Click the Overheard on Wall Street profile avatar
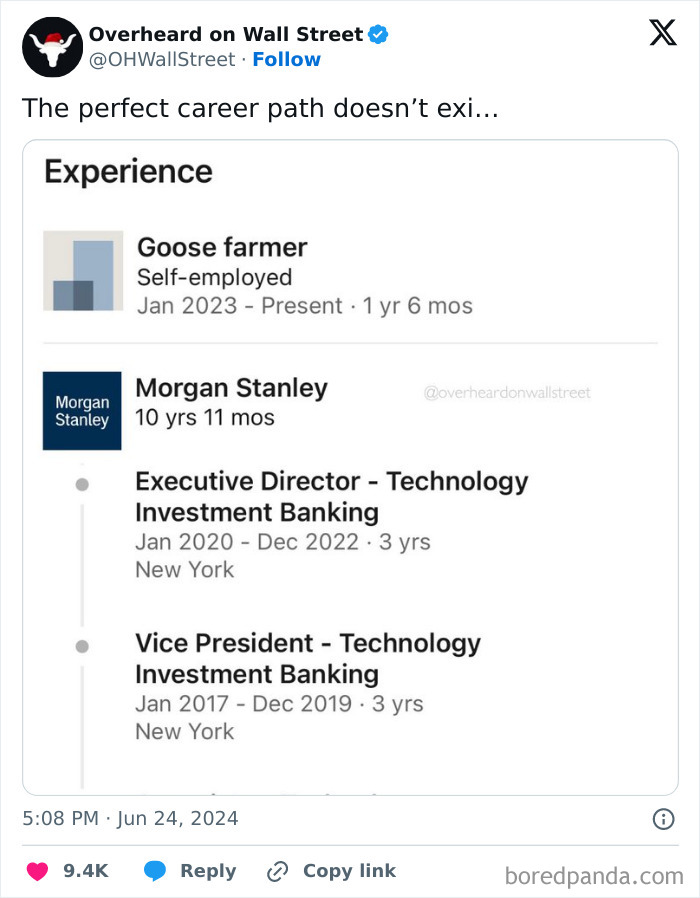Screen dimensions: 700x898 point(51,47)
